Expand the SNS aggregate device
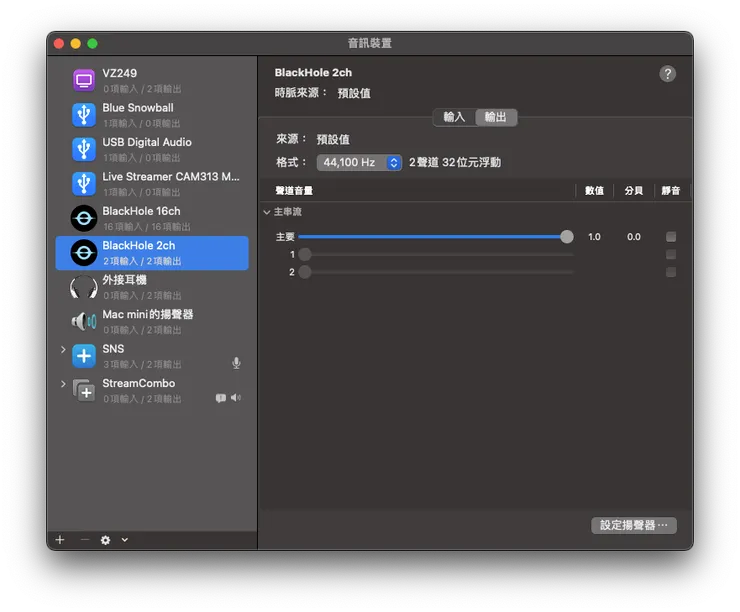This screenshot has height=612, width=740. [63, 349]
